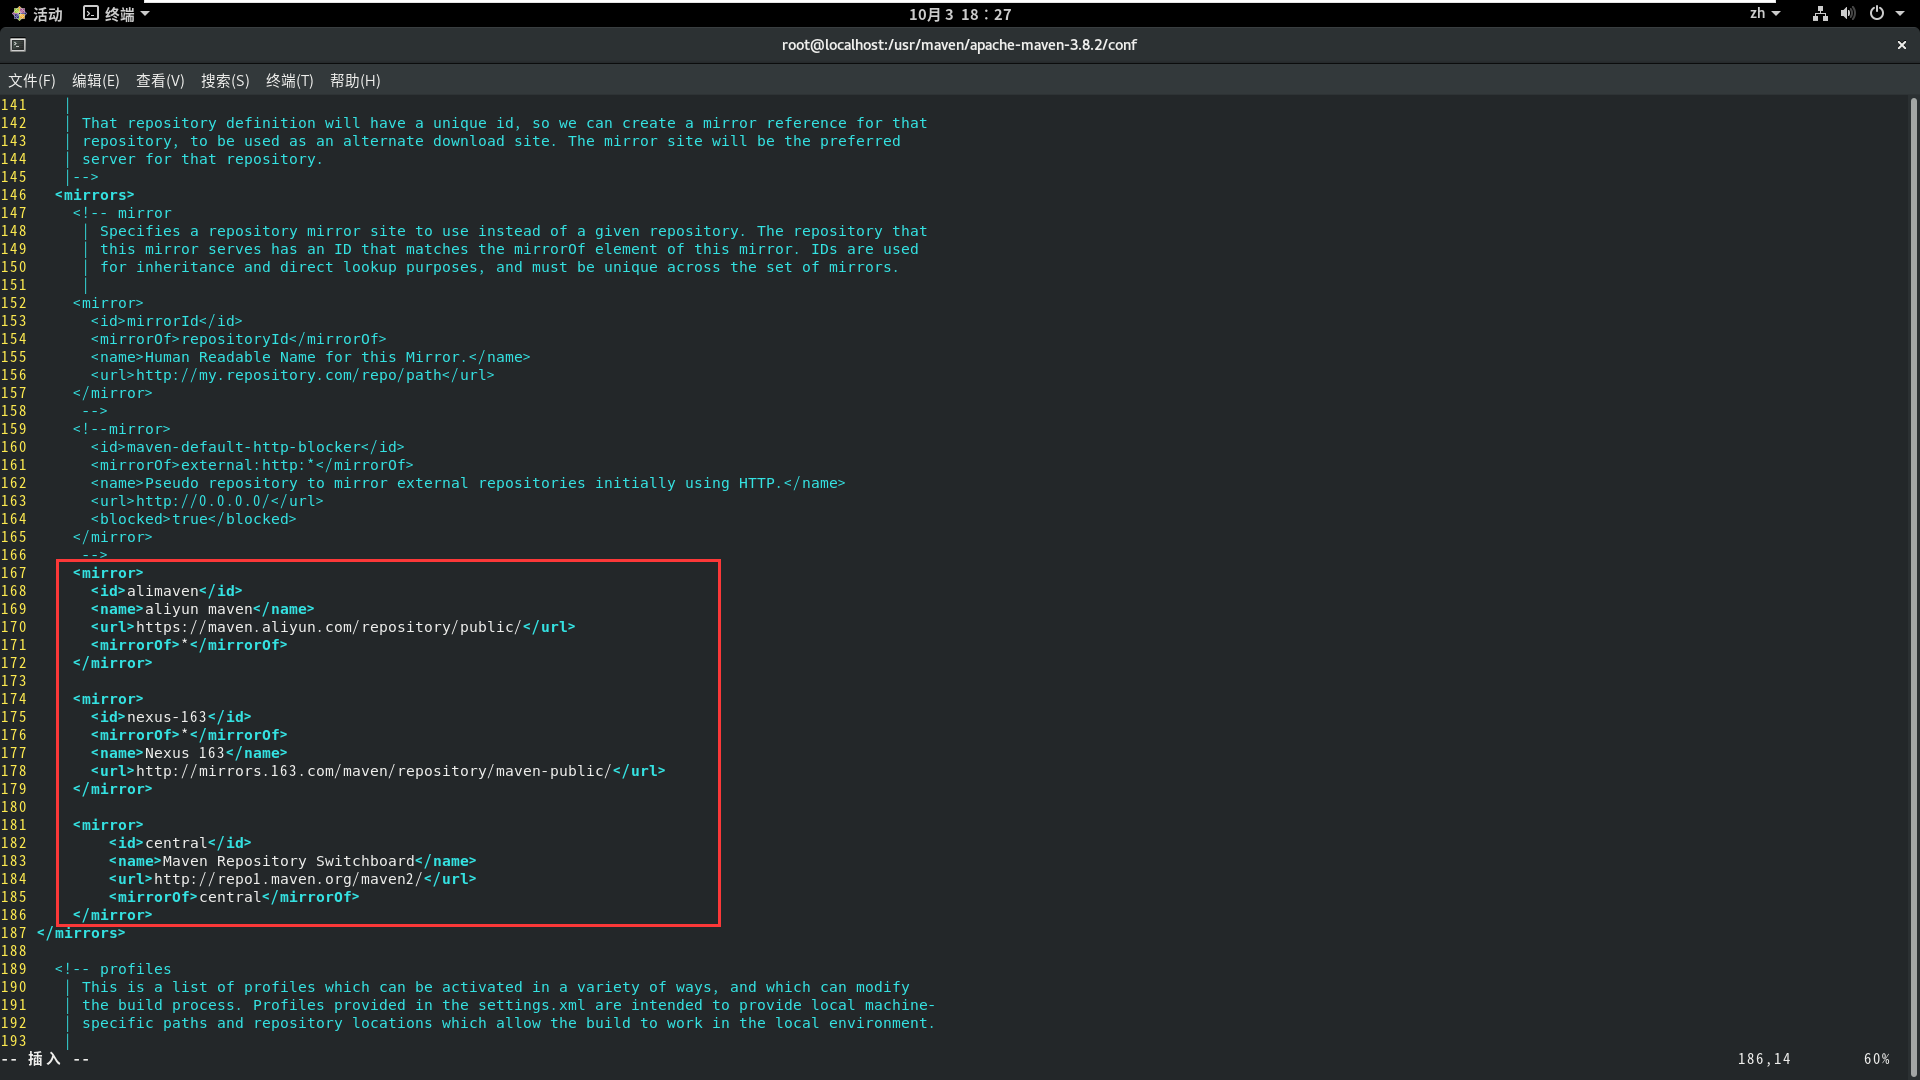
Task: Open the 终端 application menu dropdown arrow
Action: tap(145, 14)
